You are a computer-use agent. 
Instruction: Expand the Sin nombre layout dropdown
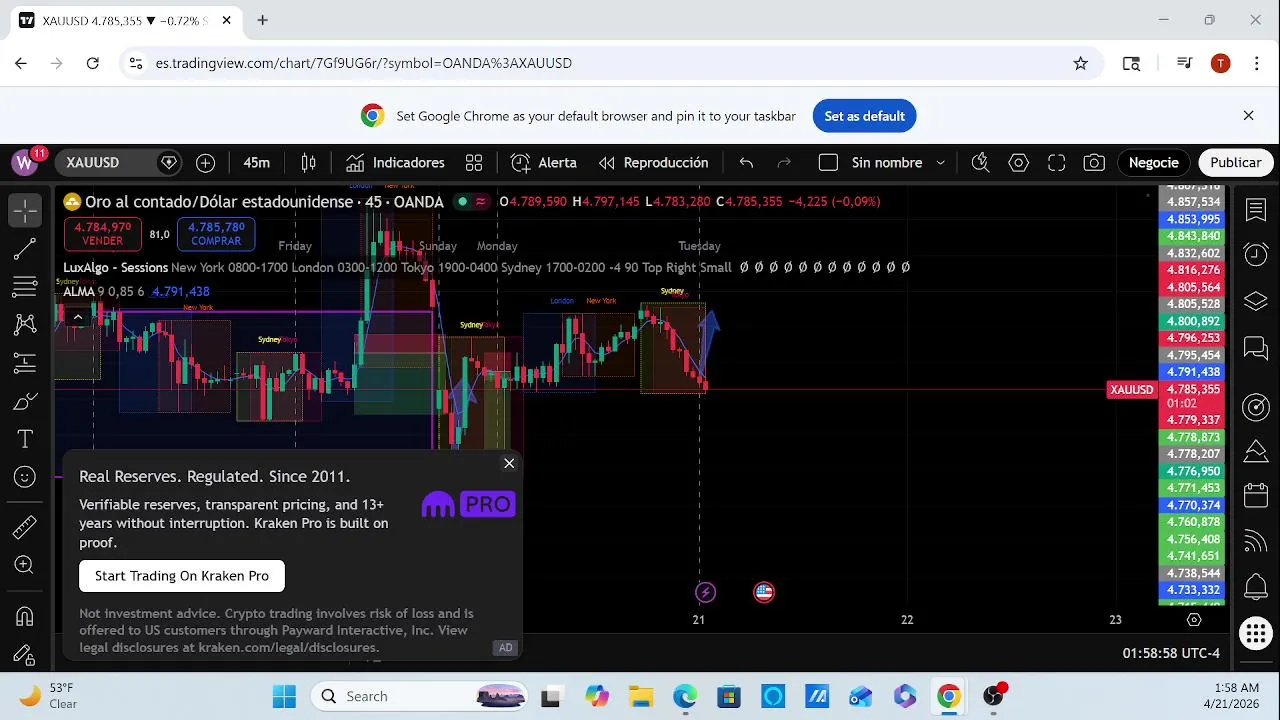(941, 162)
